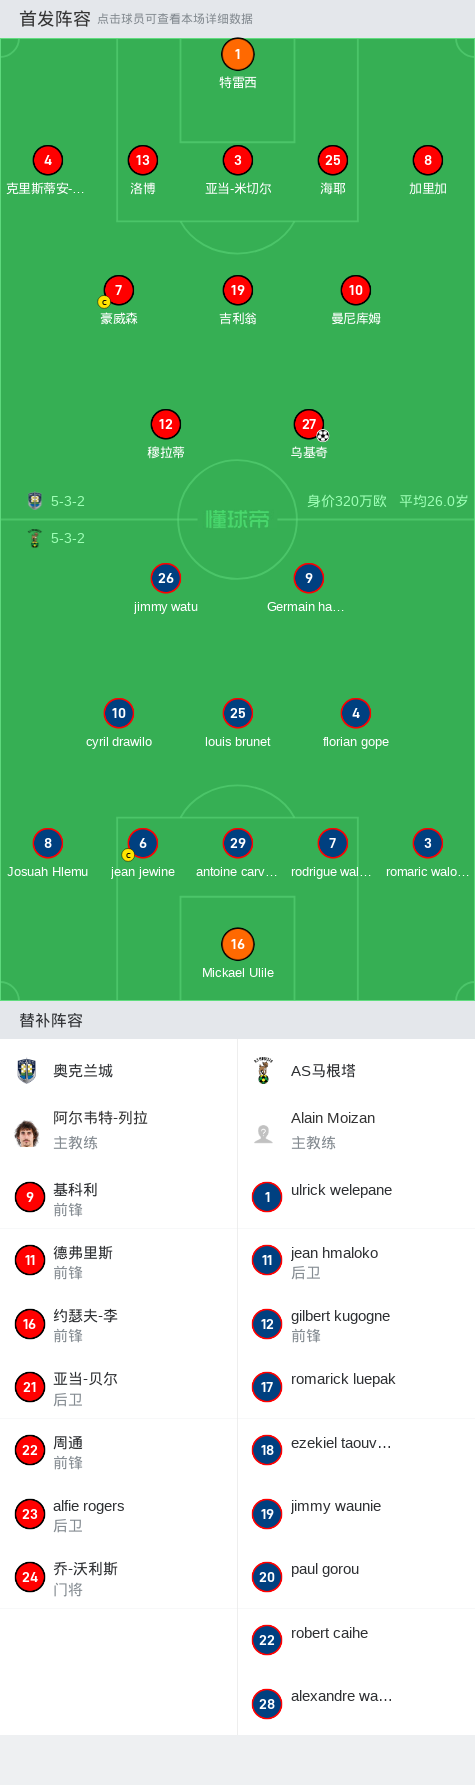Open coach Alain Moizan avatar
Image resolution: width=475 pixels, height=1785 pixels.
pyautogui.click(x=264, y=1134)
